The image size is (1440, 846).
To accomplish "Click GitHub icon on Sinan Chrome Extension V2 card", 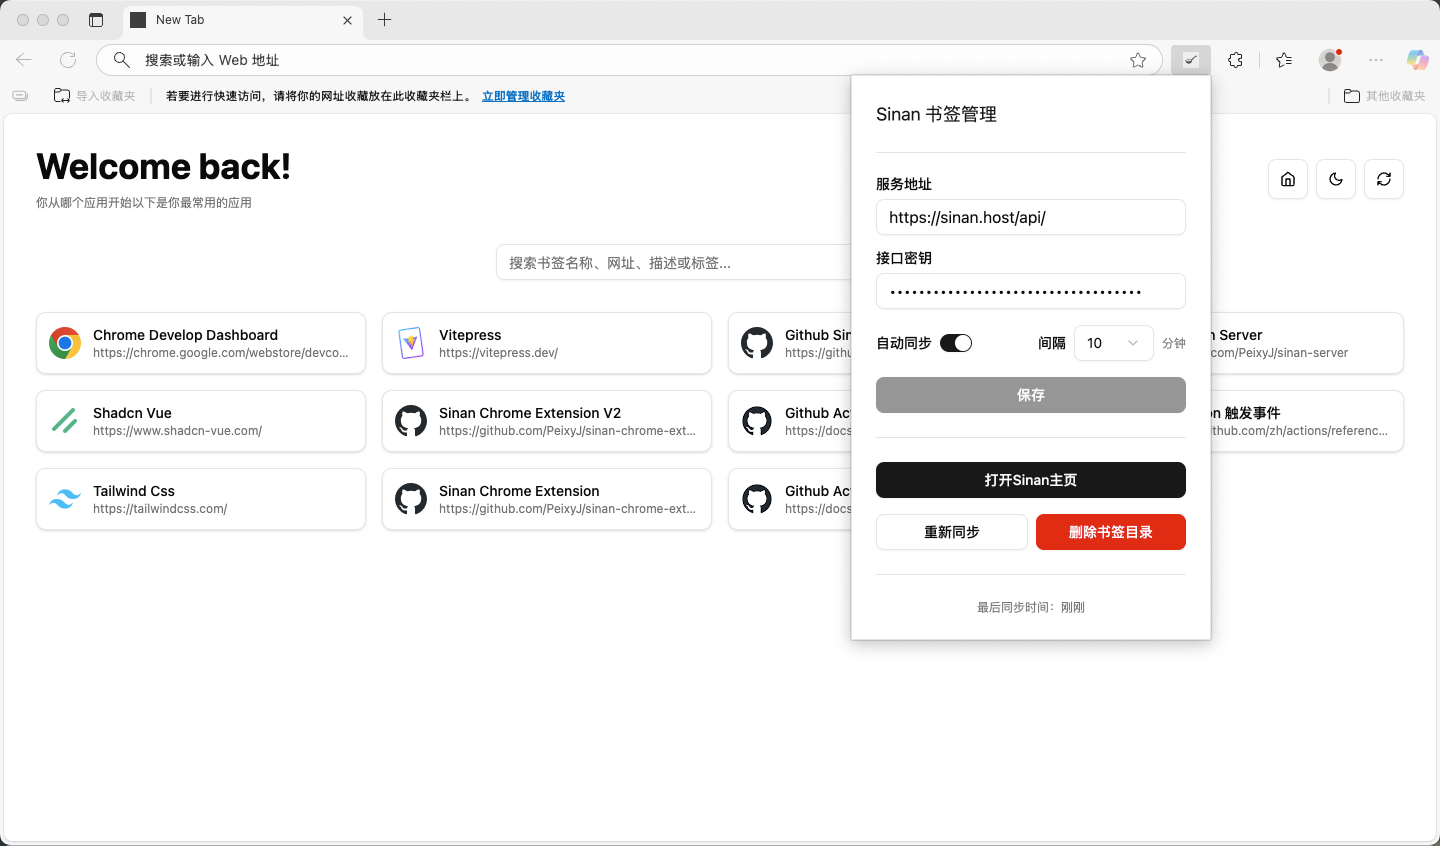I will coord(411,421).
